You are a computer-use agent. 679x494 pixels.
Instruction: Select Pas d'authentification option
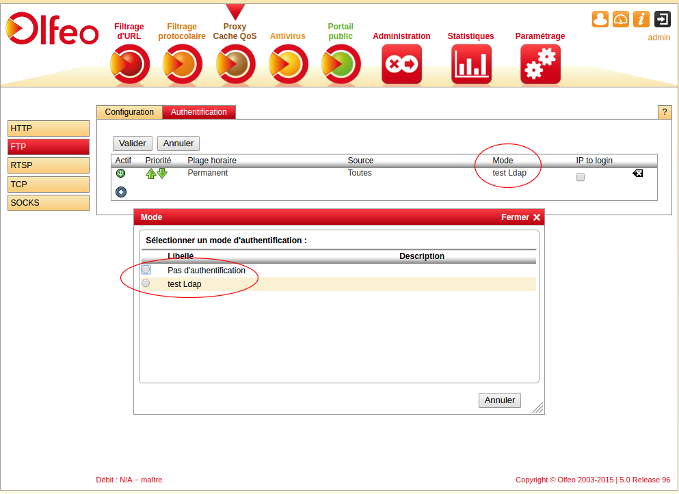tap(147, 270)
